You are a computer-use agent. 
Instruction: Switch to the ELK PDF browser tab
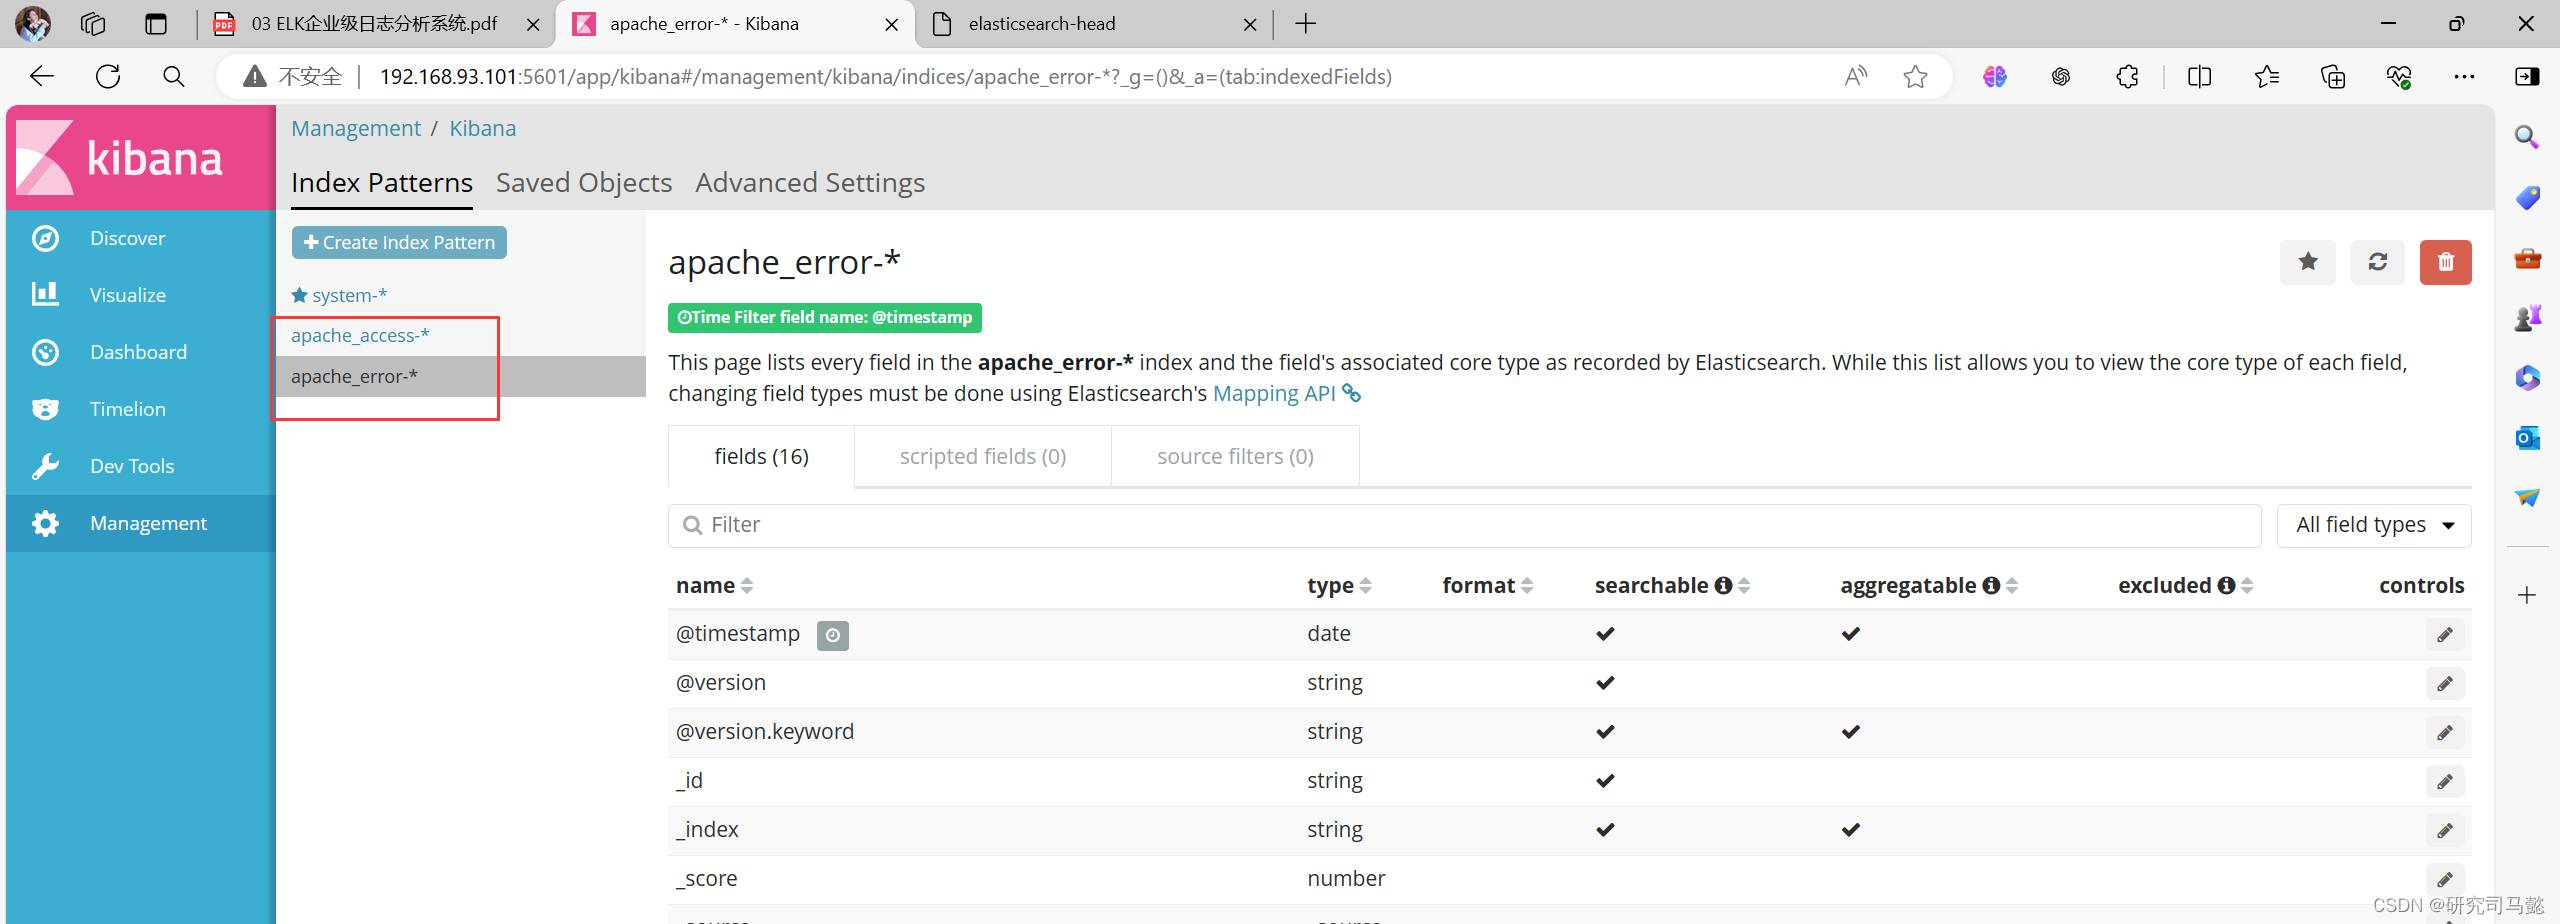(374, 24)
